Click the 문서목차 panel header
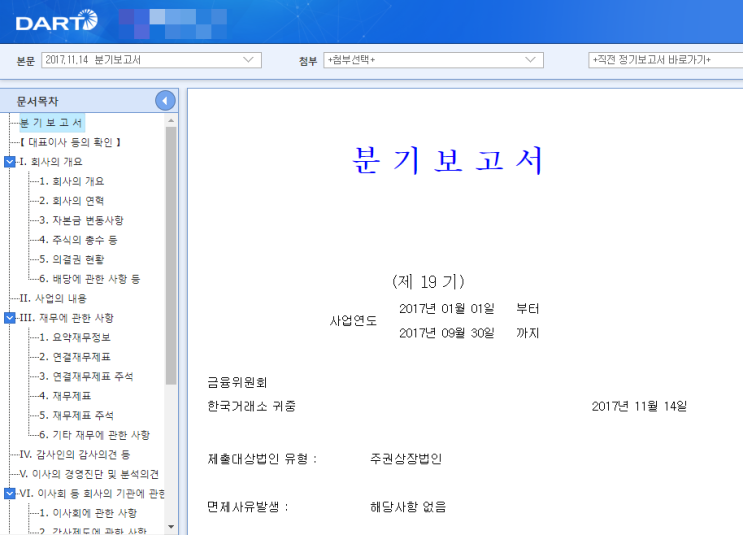 pyautogui.click(x=37, y=101)
